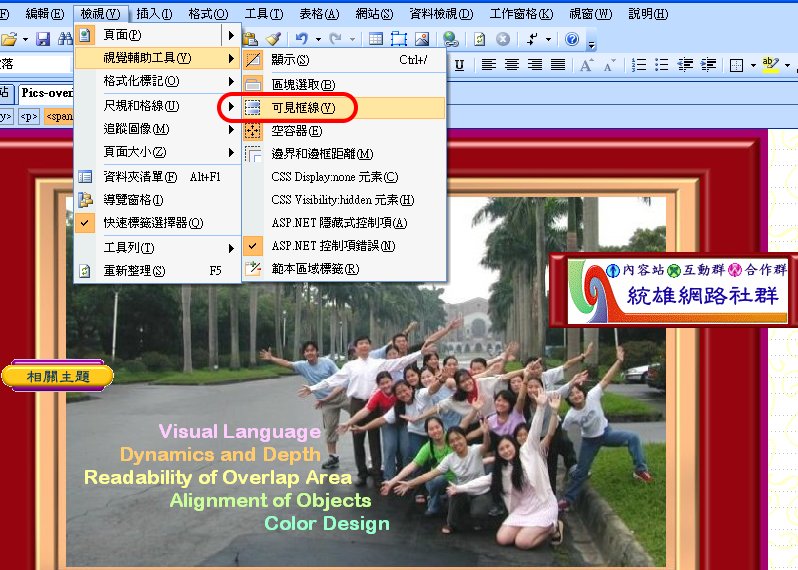Viewport: 798px width, 570px height.
Task: Open the 工作窗格 menu
Action: tap(521, 14)
